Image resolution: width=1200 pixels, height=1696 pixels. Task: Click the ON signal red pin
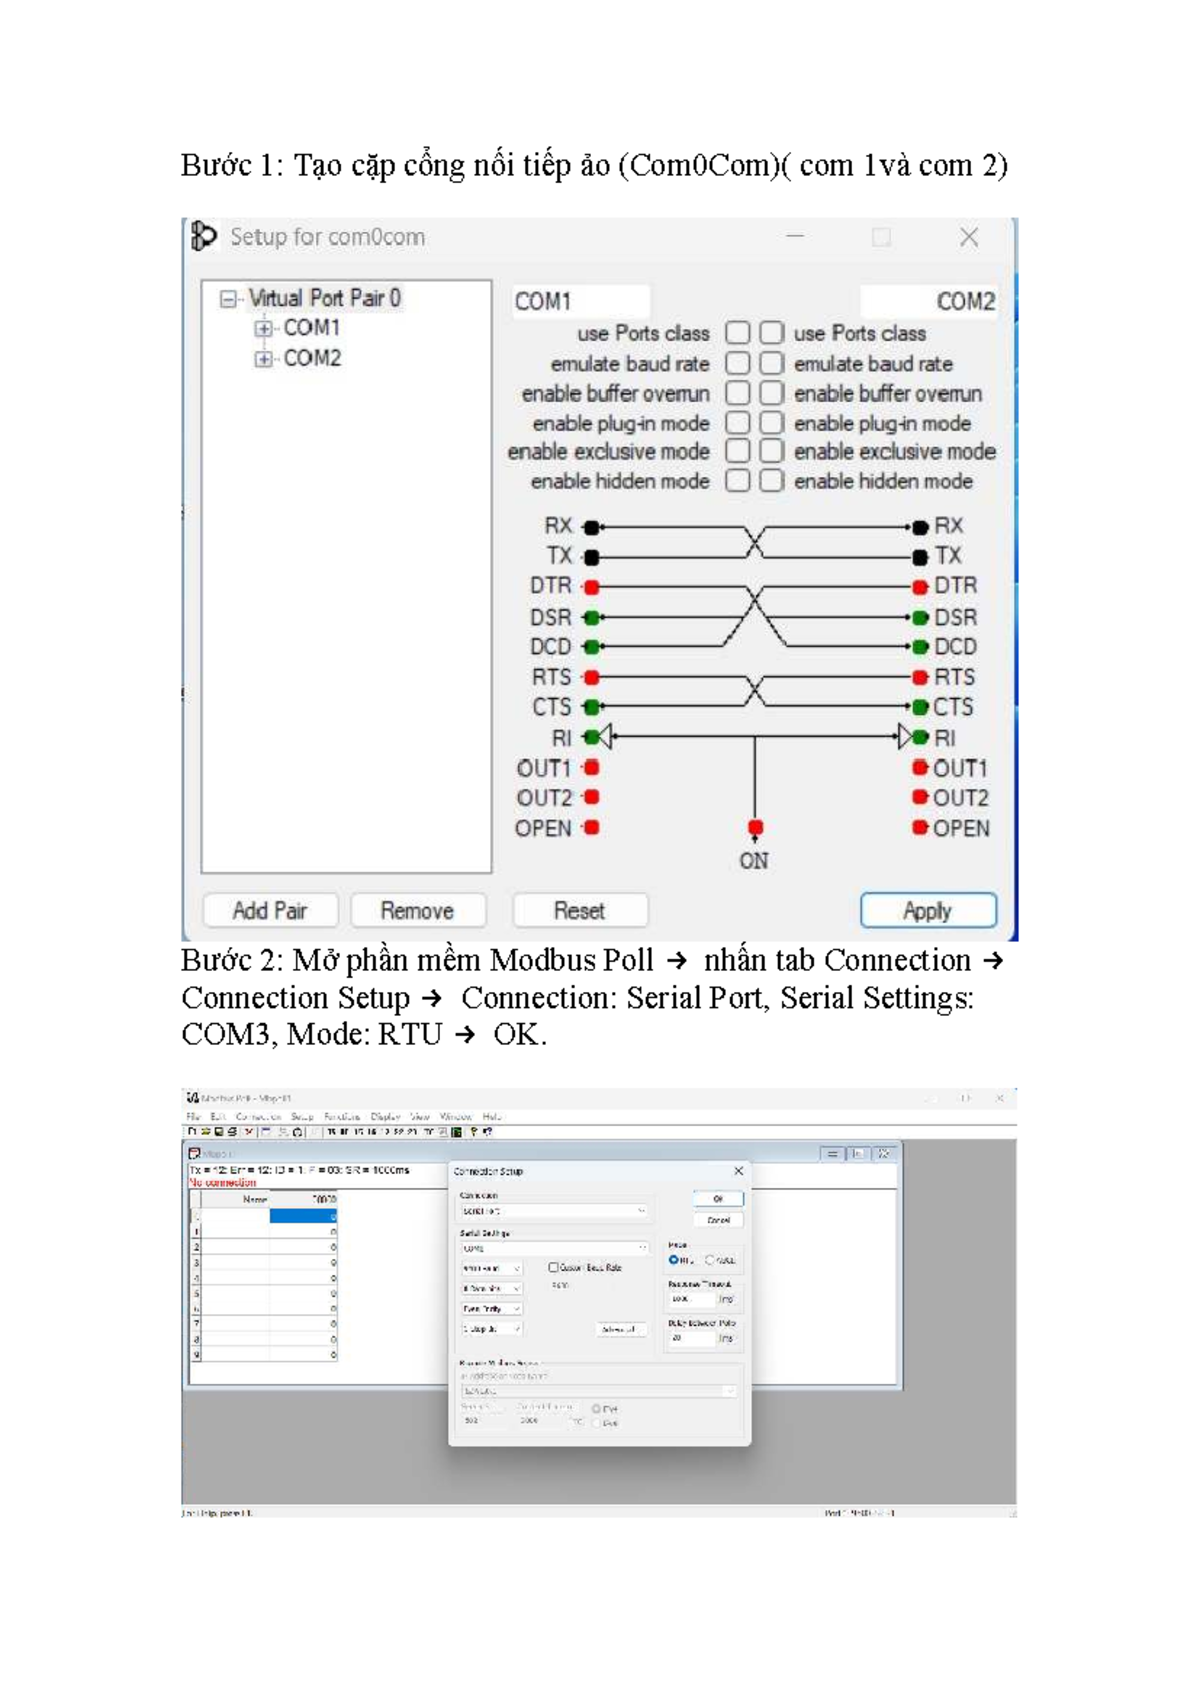coord(755,828)
